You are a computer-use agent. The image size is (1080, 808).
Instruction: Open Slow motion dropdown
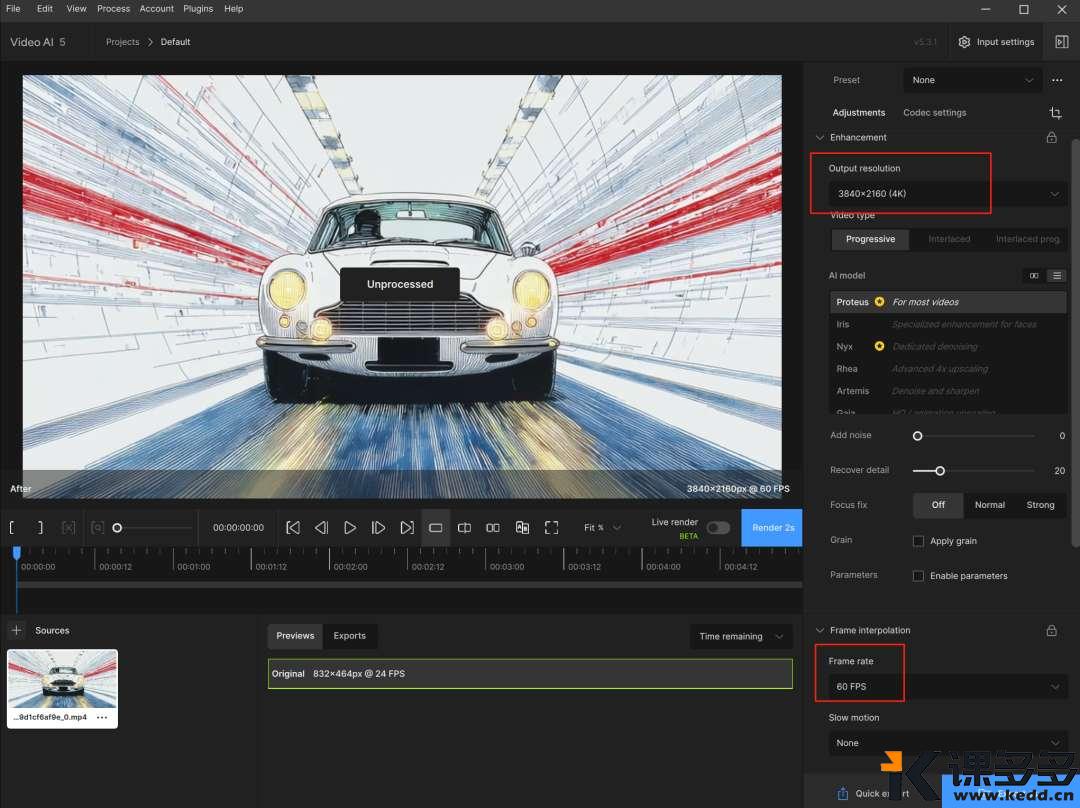pos(947,743)
